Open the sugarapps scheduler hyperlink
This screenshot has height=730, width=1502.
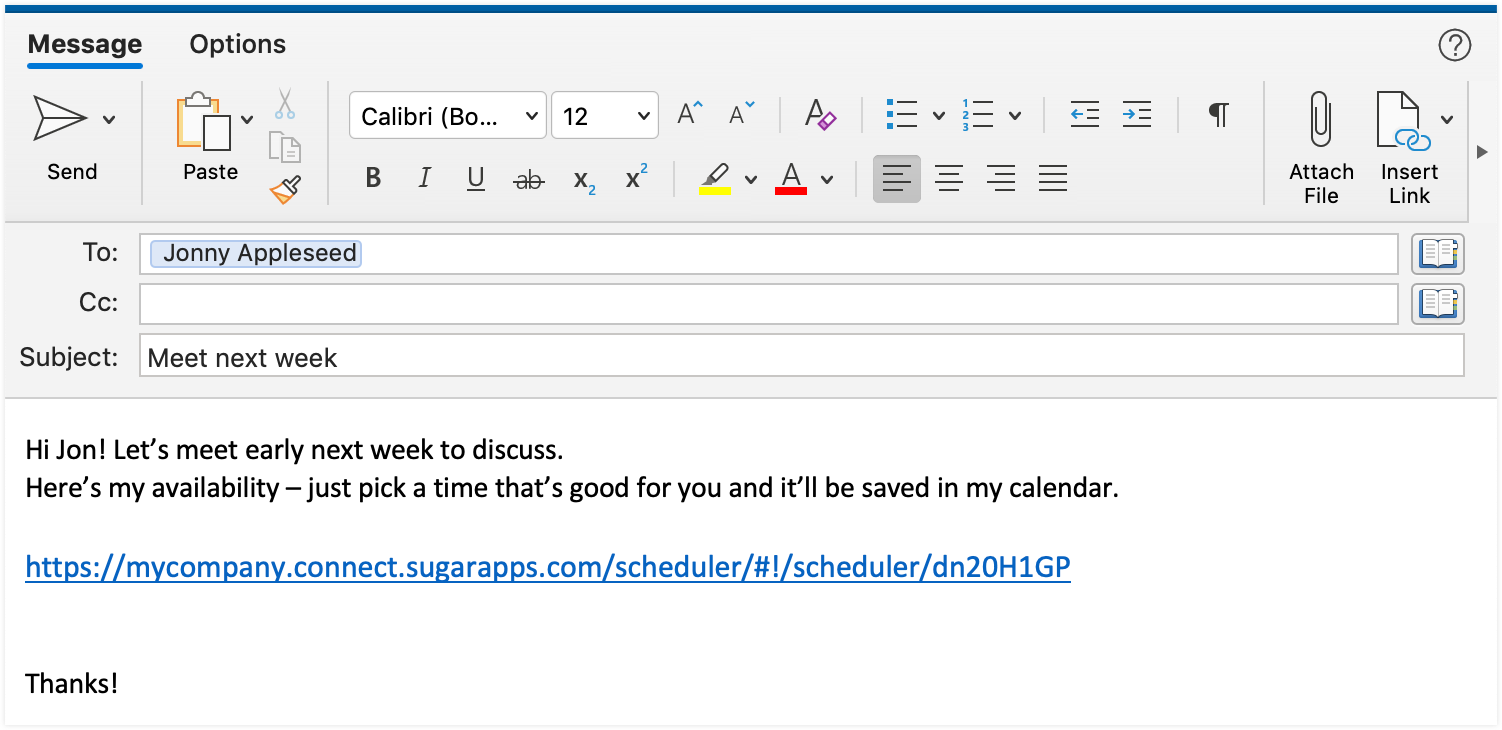(x=547, y=568)
